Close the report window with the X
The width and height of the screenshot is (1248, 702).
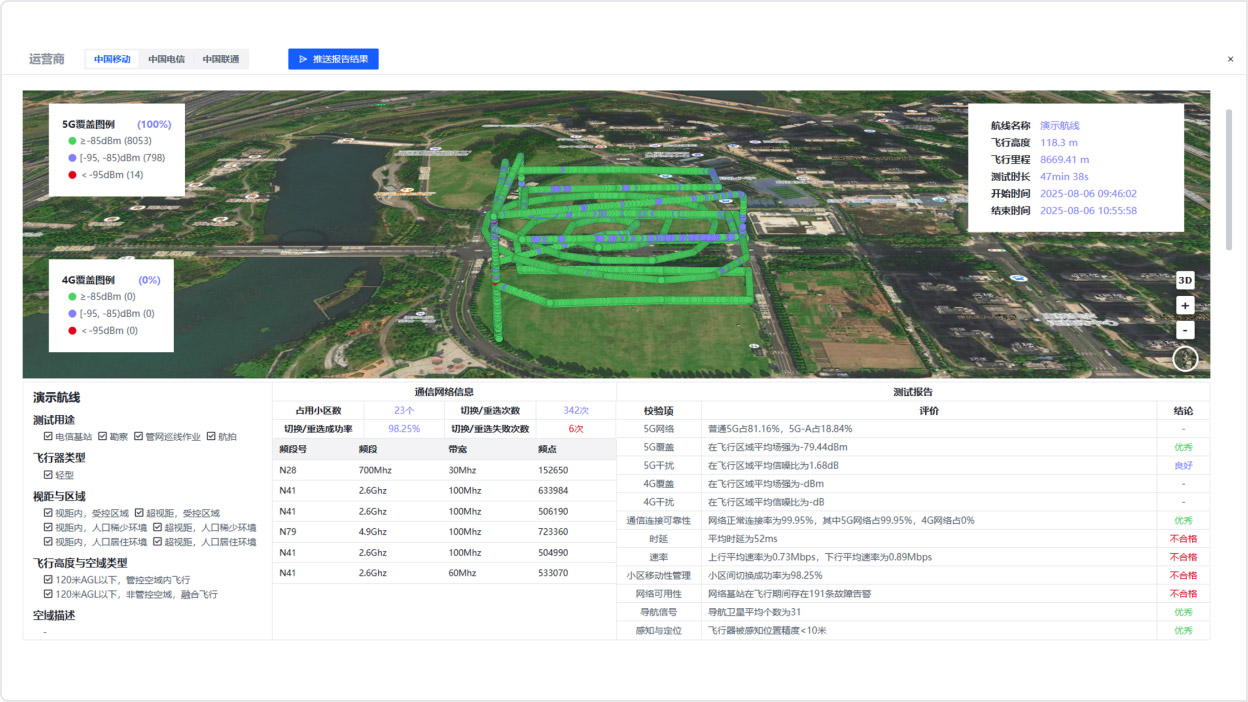[1230, 59]
